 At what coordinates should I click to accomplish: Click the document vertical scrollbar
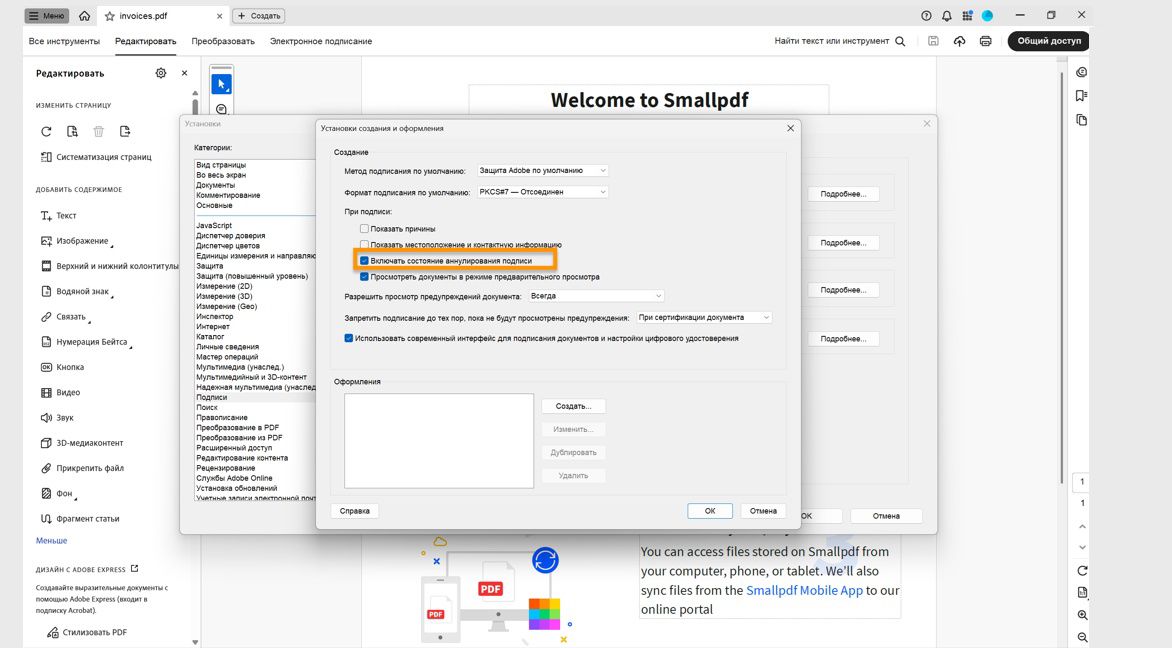click(x=1061, y=277)
